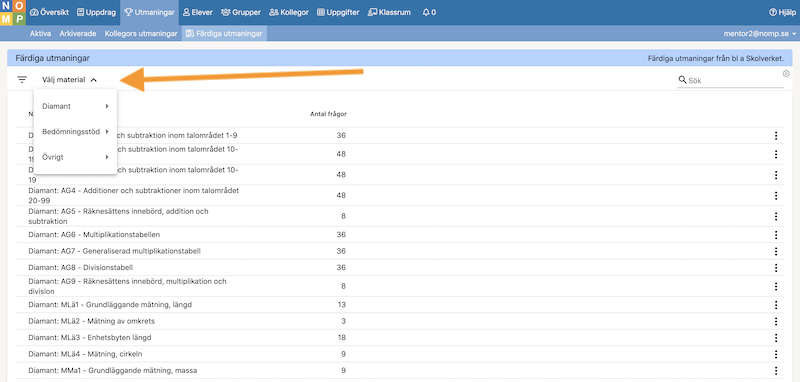Expand the Övrigt submenu
The image size is (800, 382).
(x=76, y=157)
